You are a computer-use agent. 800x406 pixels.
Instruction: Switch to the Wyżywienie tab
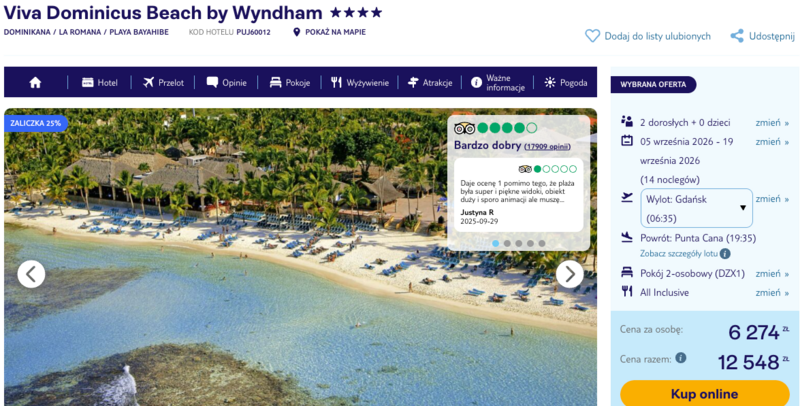point(360,83)
